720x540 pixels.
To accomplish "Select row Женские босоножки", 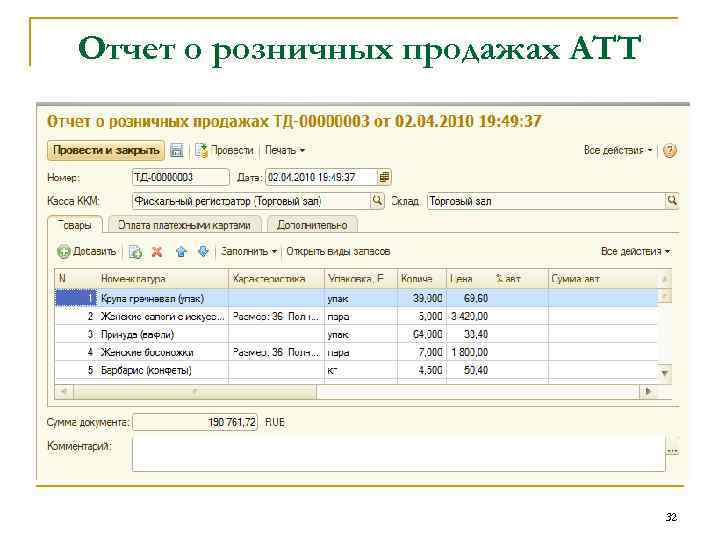I will click(x=356, y=352).
